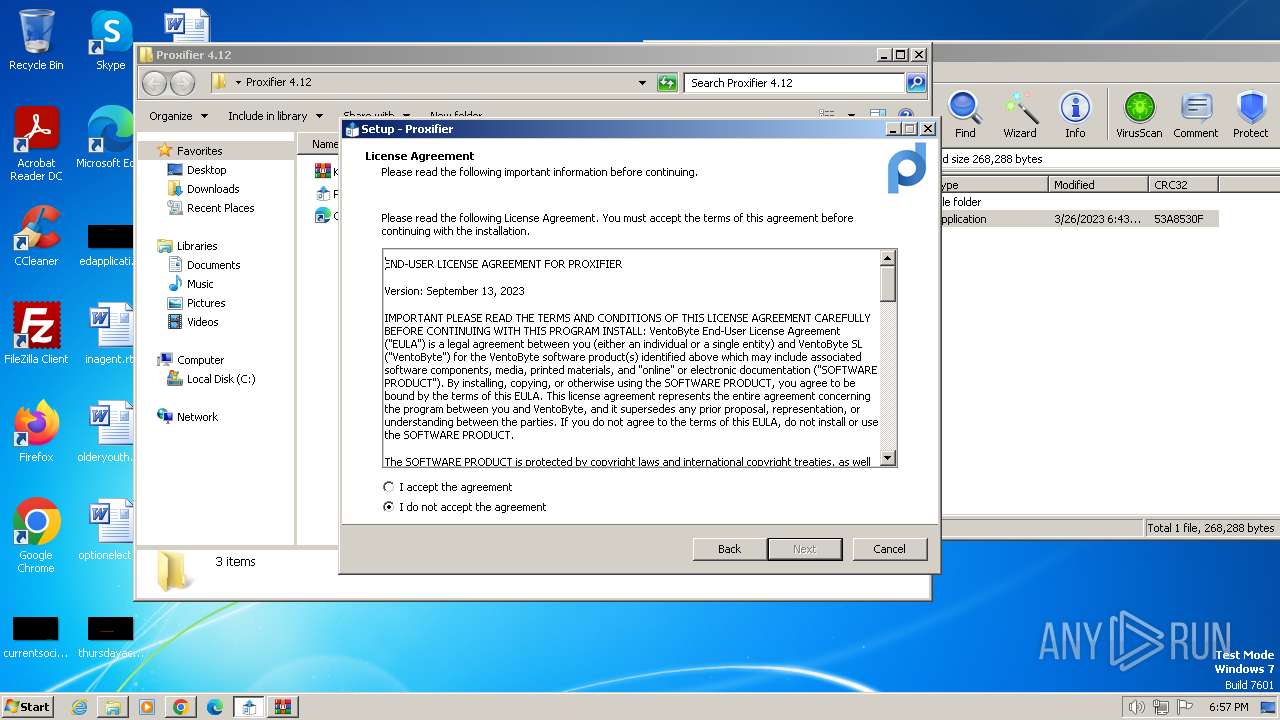Image resolution: width=1280 pixels, height=720 pixels.
Task: Open Music library
Action: pos(200,284)
